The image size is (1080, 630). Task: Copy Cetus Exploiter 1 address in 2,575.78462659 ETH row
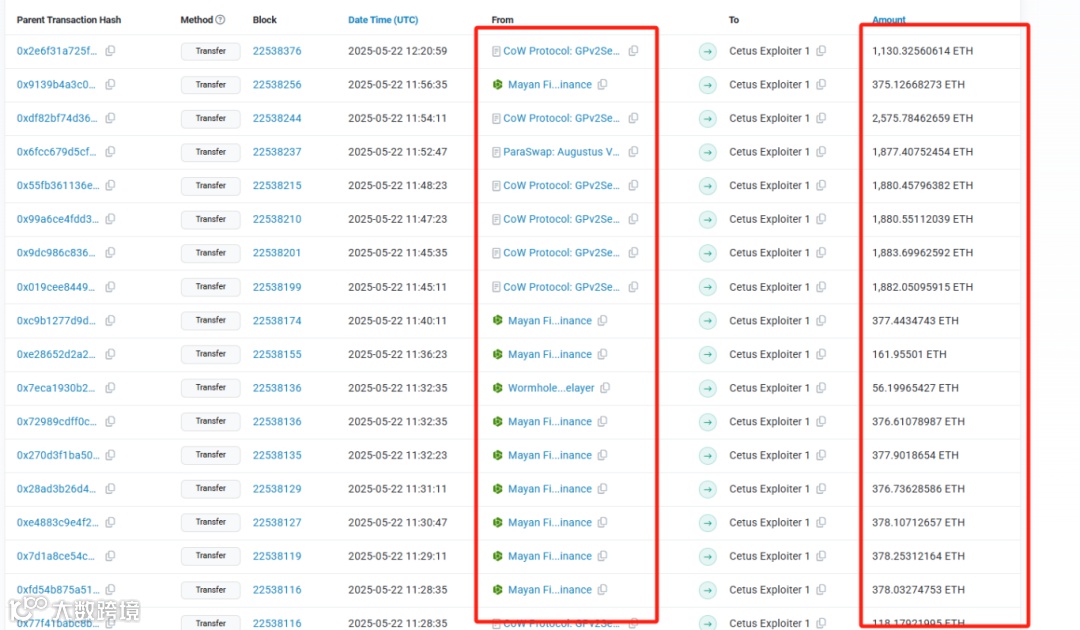coord(821,118)
